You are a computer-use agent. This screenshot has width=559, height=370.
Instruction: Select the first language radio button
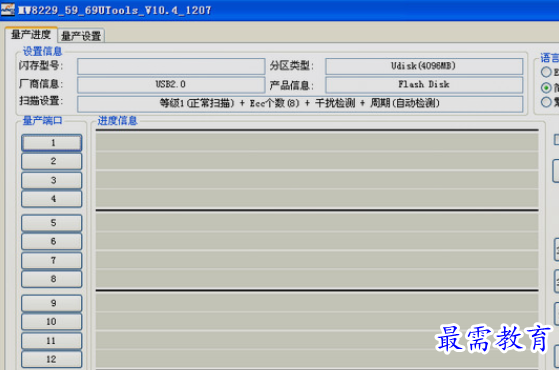[546, 72]
